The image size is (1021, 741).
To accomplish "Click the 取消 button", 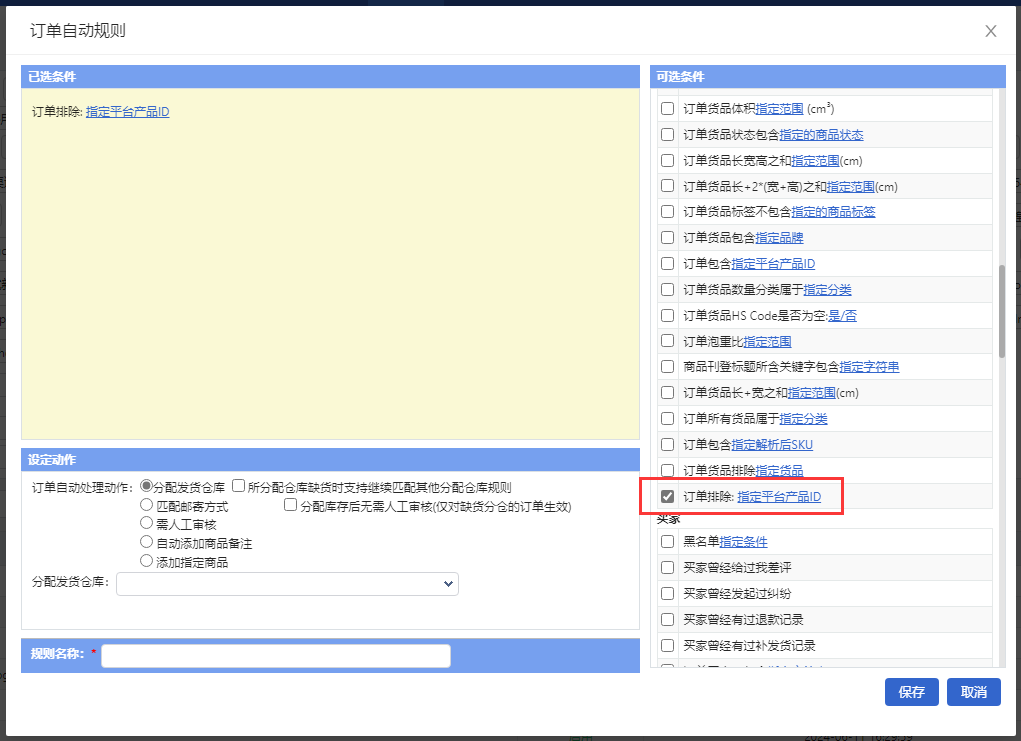I will pyautogui.click(x=973, y=692).
